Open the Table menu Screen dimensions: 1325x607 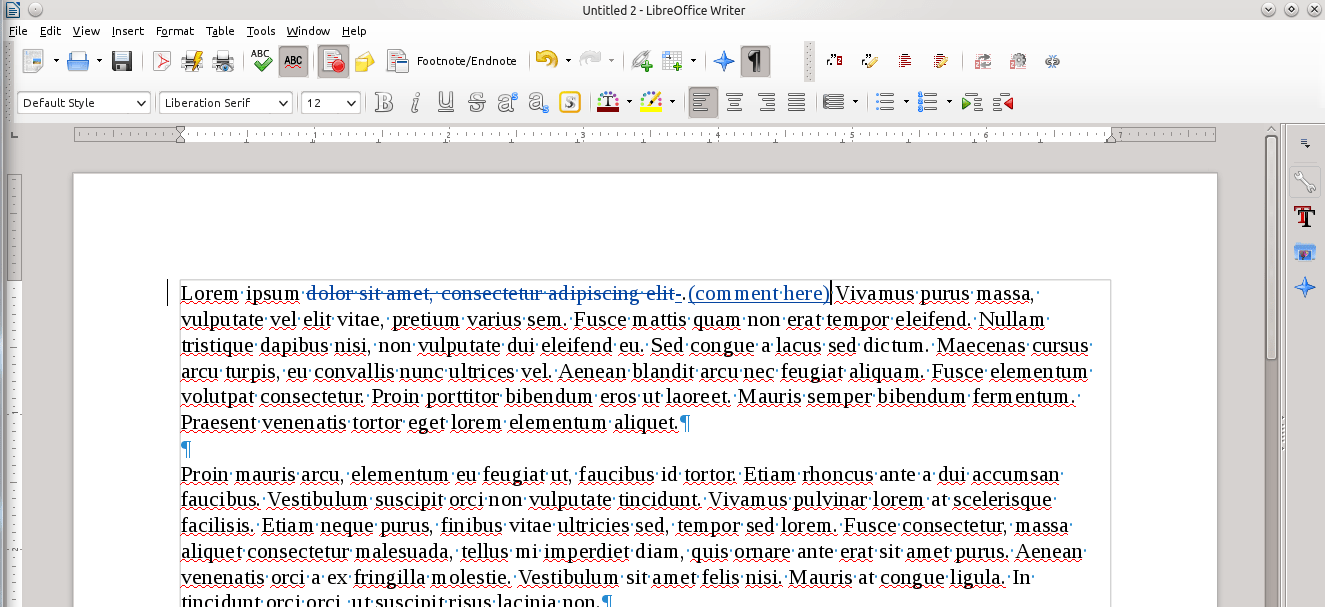(220, 31)
